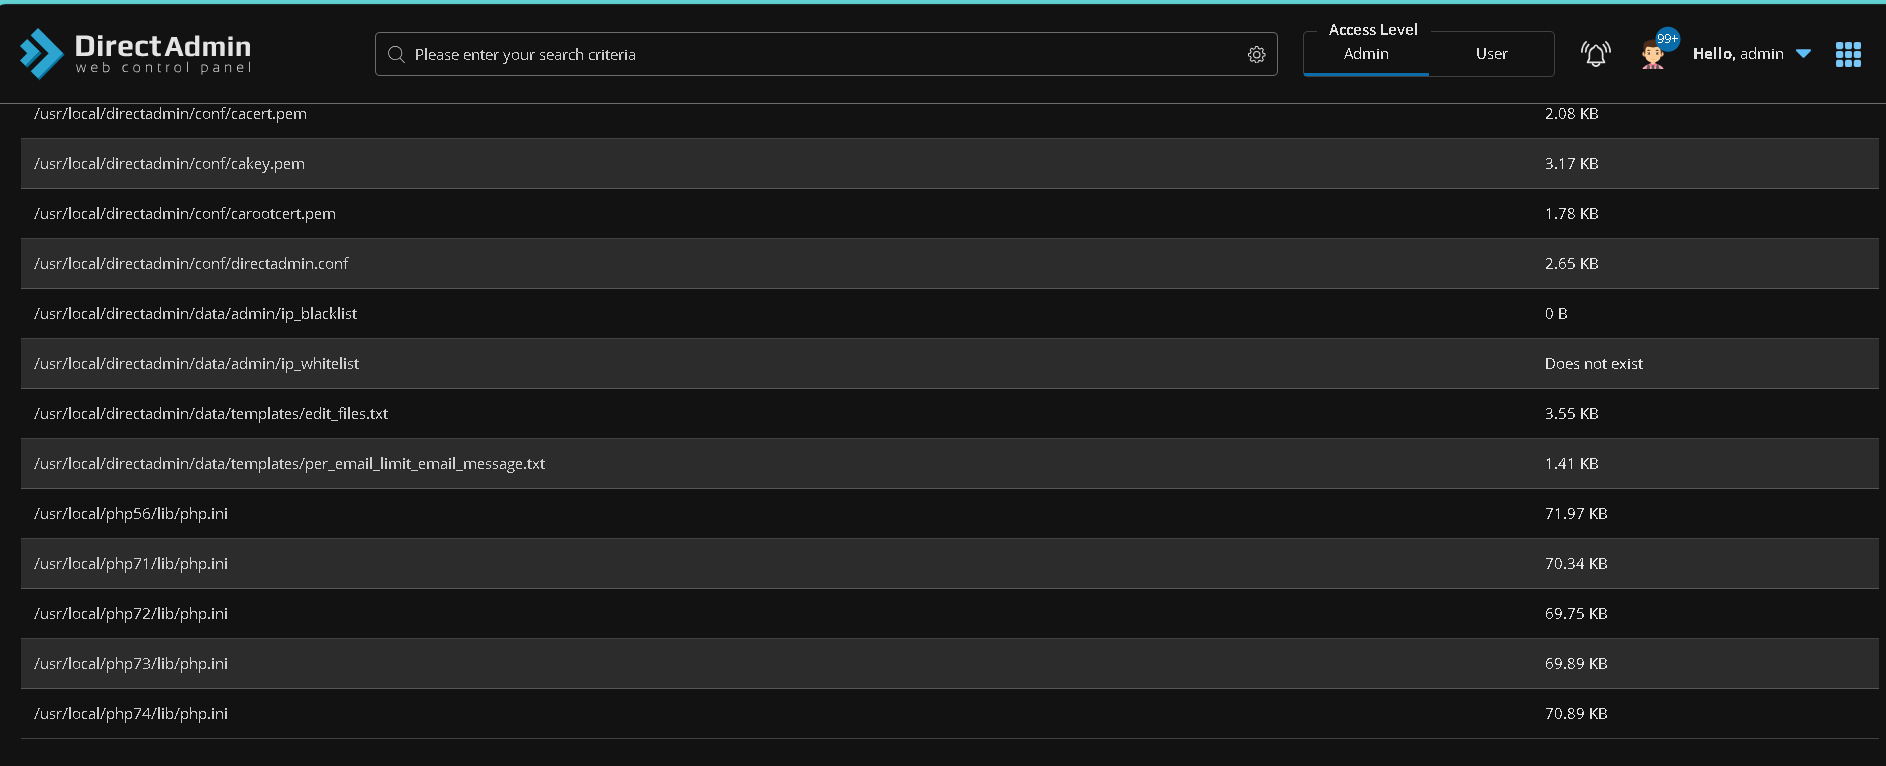Open the carootcert.pem file
Image resolution: width=1886 pixels, height=766 pixels.
click(x=184, y=214)
